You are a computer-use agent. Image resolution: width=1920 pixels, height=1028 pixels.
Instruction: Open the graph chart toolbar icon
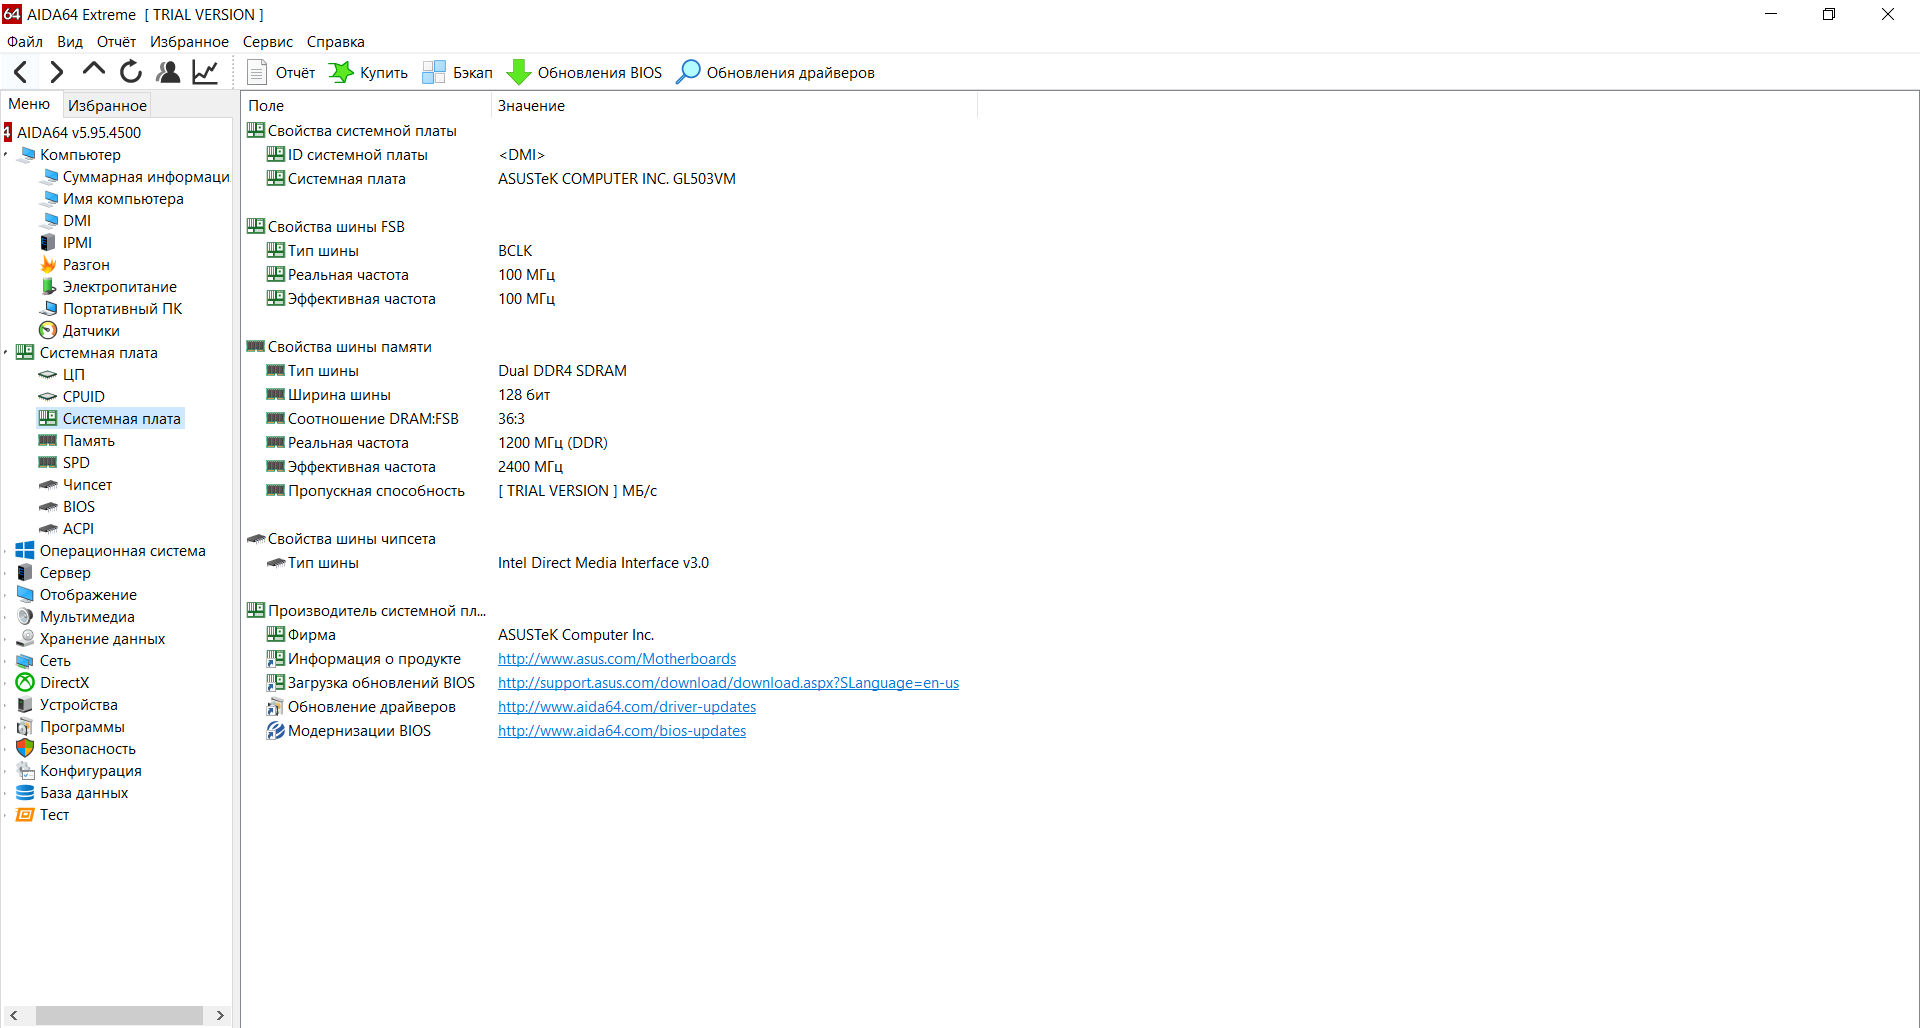pos(205,72)
